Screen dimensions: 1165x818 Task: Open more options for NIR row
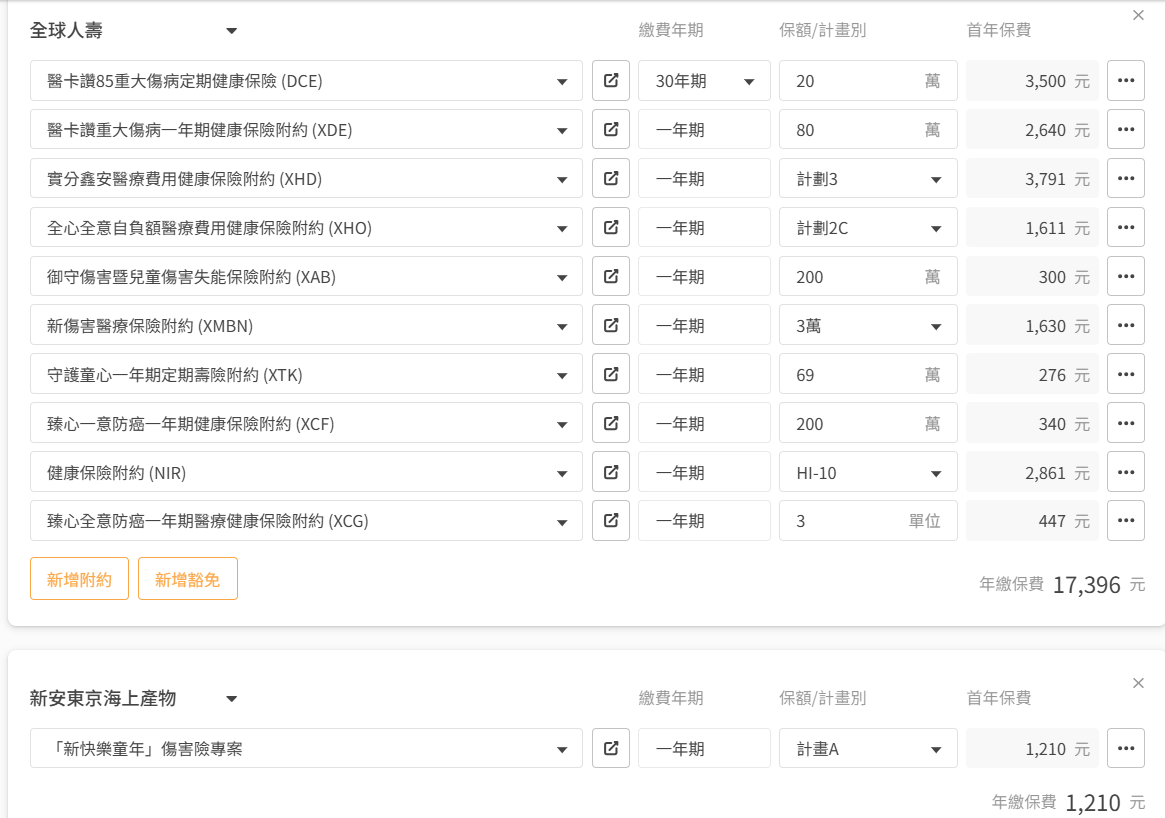coord(1126,473)
